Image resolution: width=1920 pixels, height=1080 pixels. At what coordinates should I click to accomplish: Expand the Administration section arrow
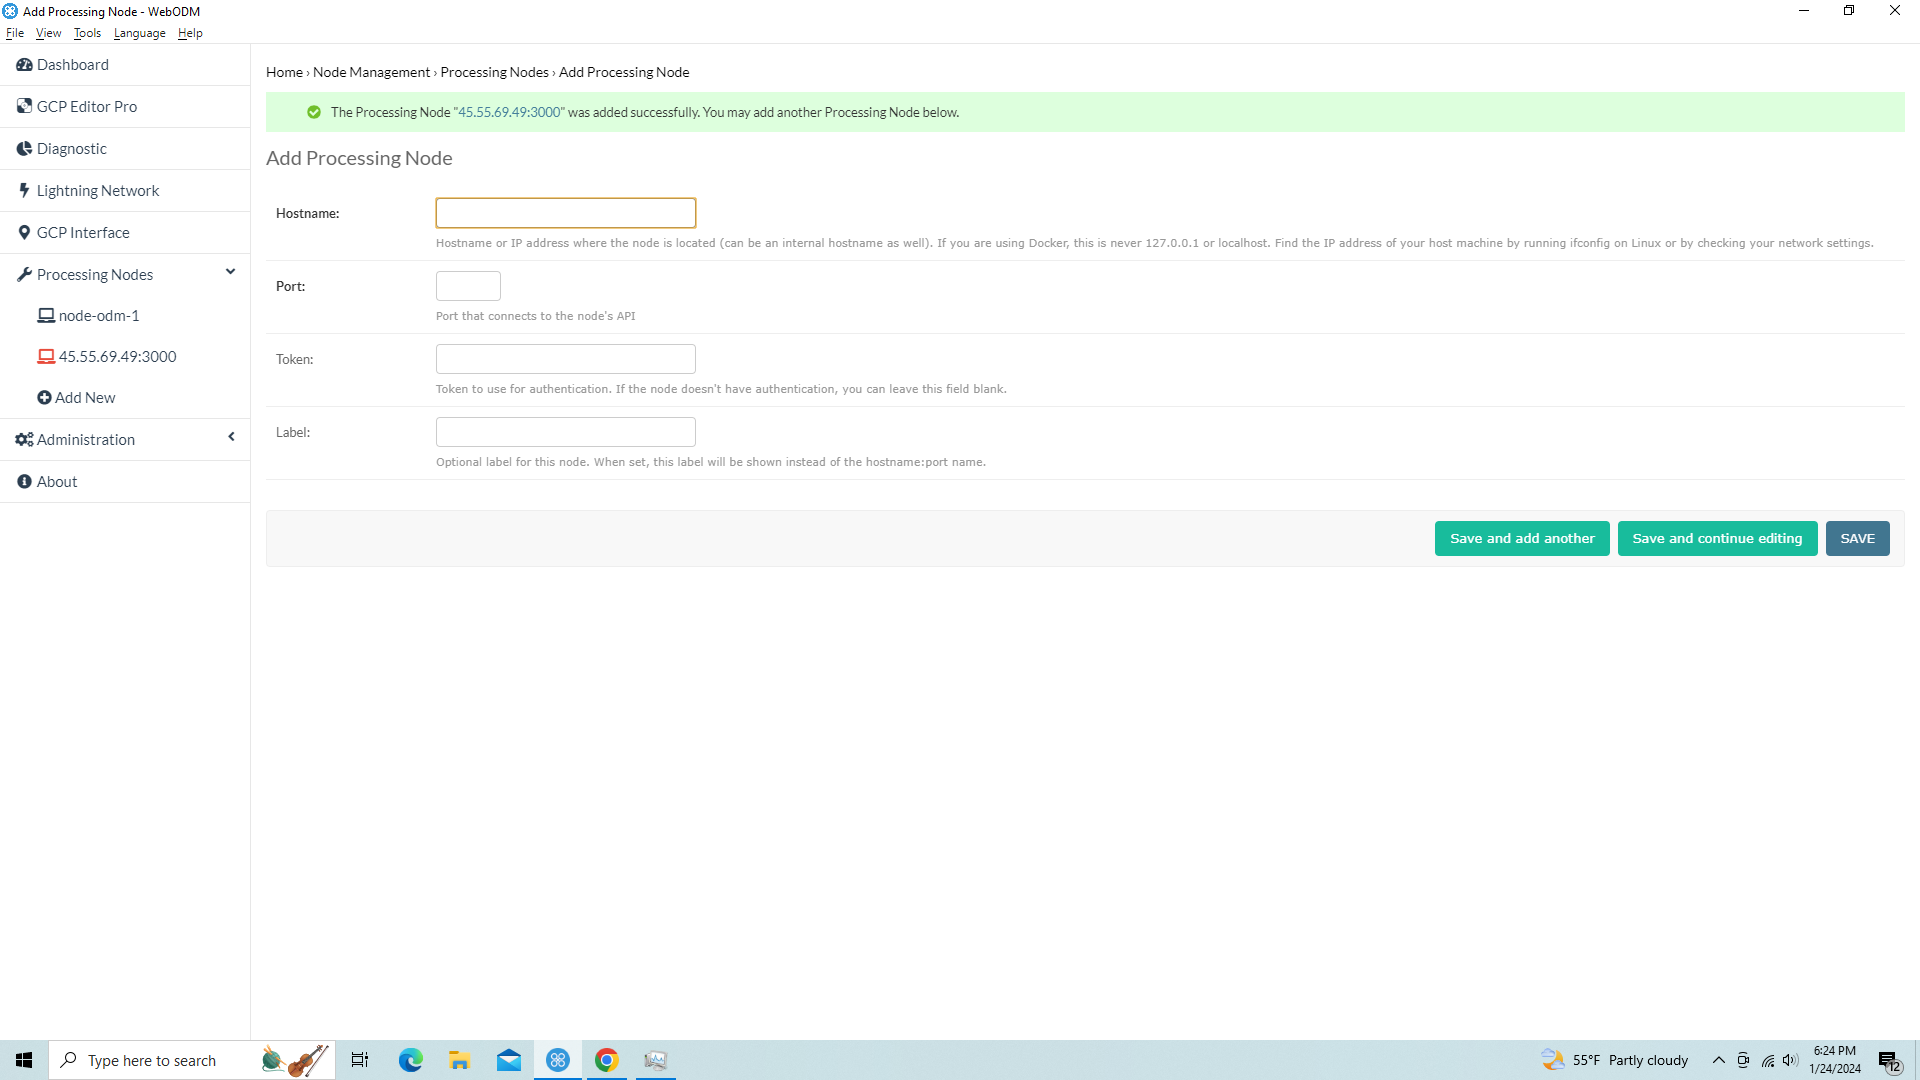[x=231, y=437]
